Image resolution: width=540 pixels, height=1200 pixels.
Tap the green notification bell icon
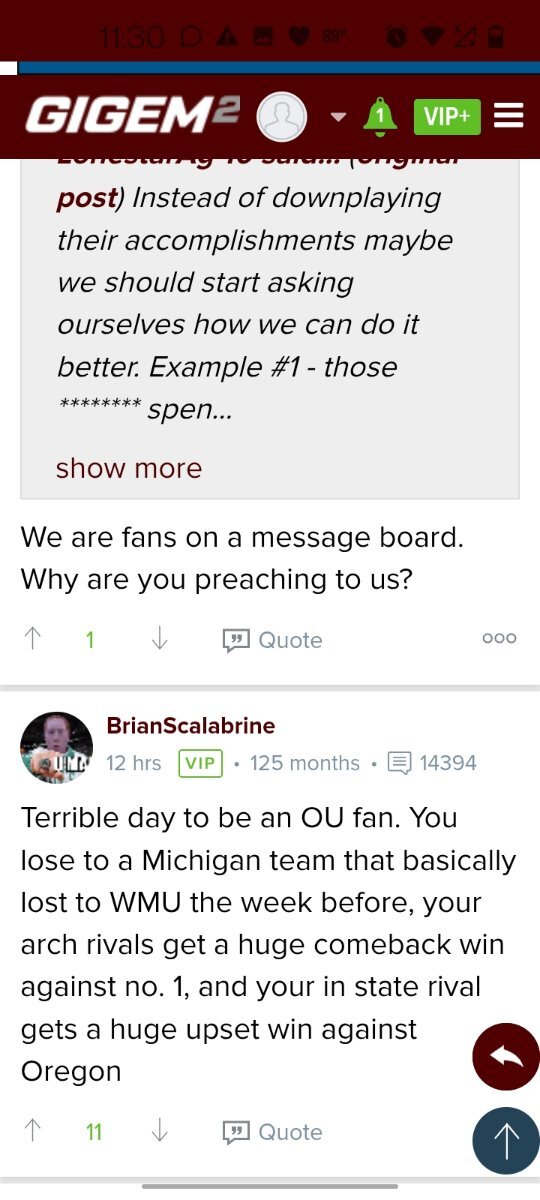pyautogui.click(x=379, y=116)
